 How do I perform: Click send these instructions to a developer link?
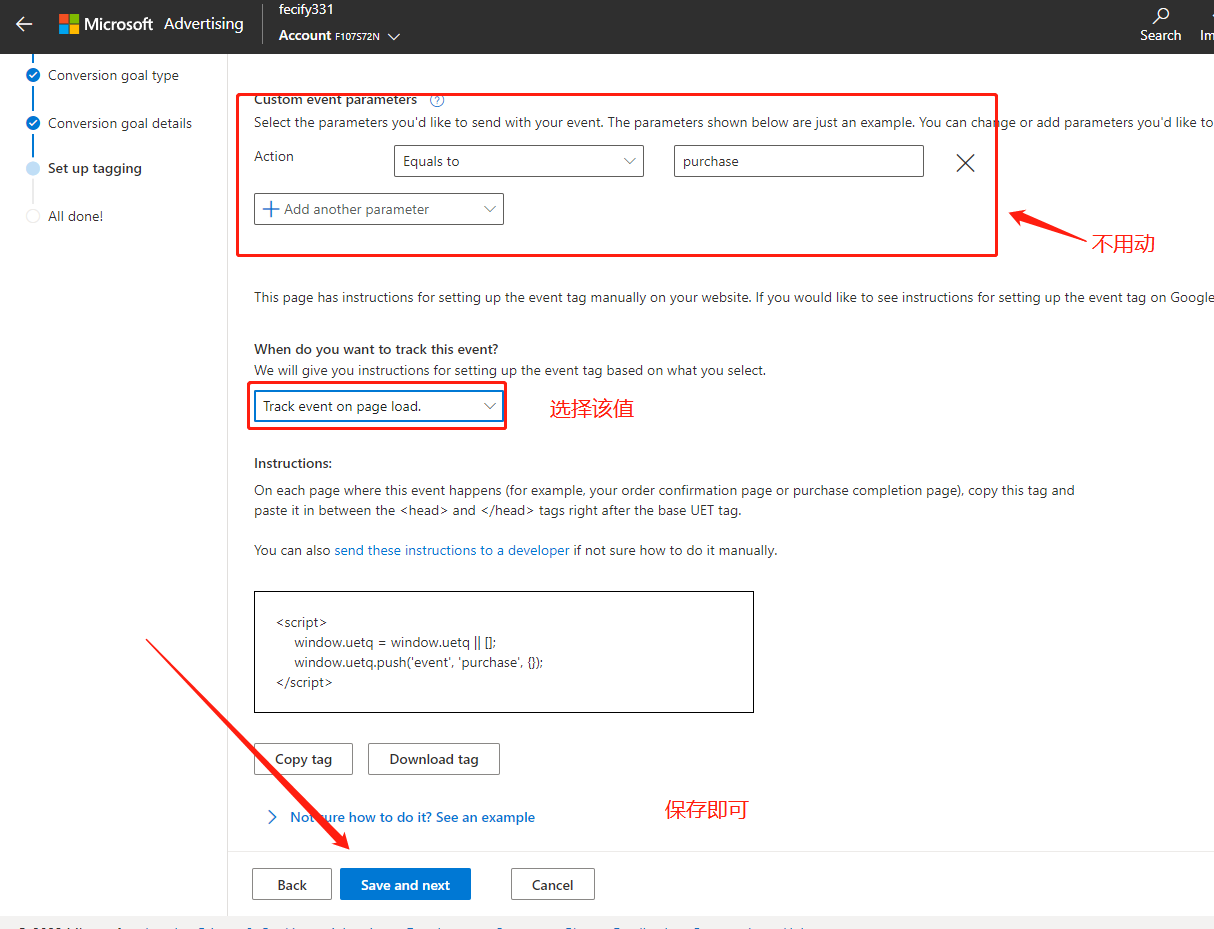click(x=452, y=550)
